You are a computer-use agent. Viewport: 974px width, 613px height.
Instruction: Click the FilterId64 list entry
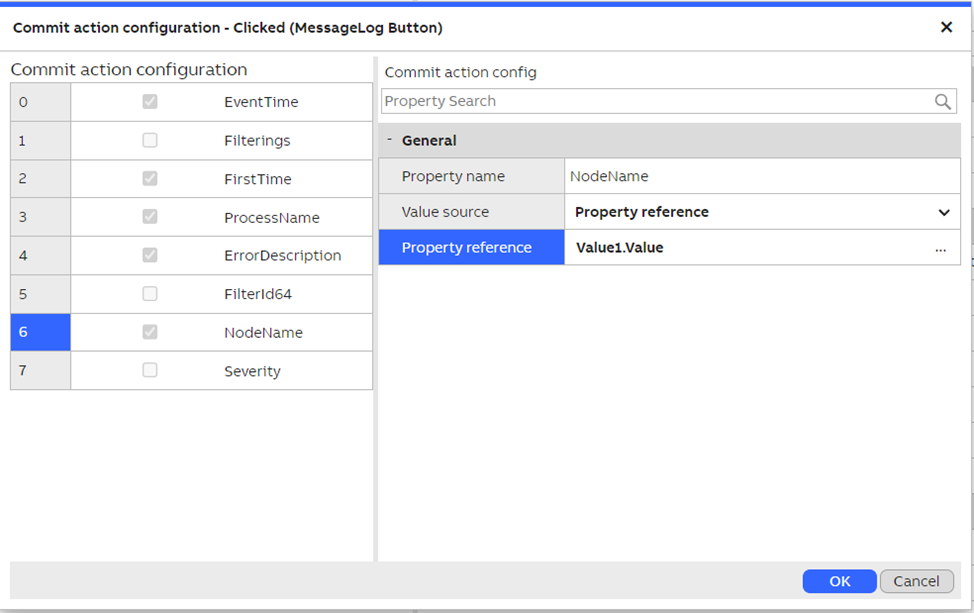[257, 294]
